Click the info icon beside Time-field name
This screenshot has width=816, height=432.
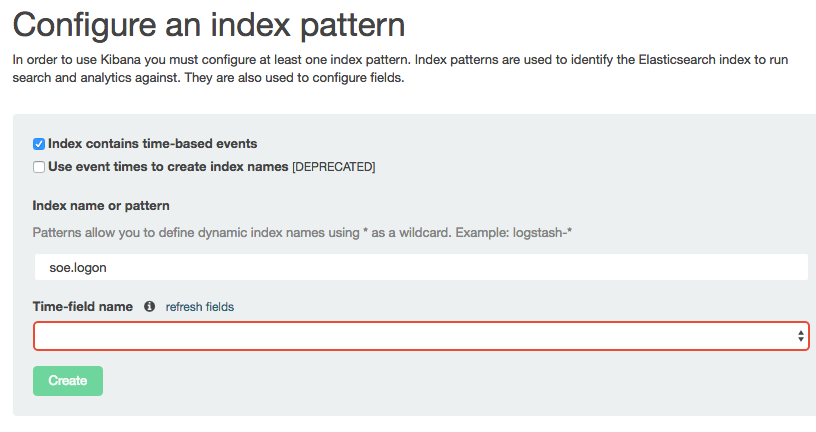coord(149,307)
